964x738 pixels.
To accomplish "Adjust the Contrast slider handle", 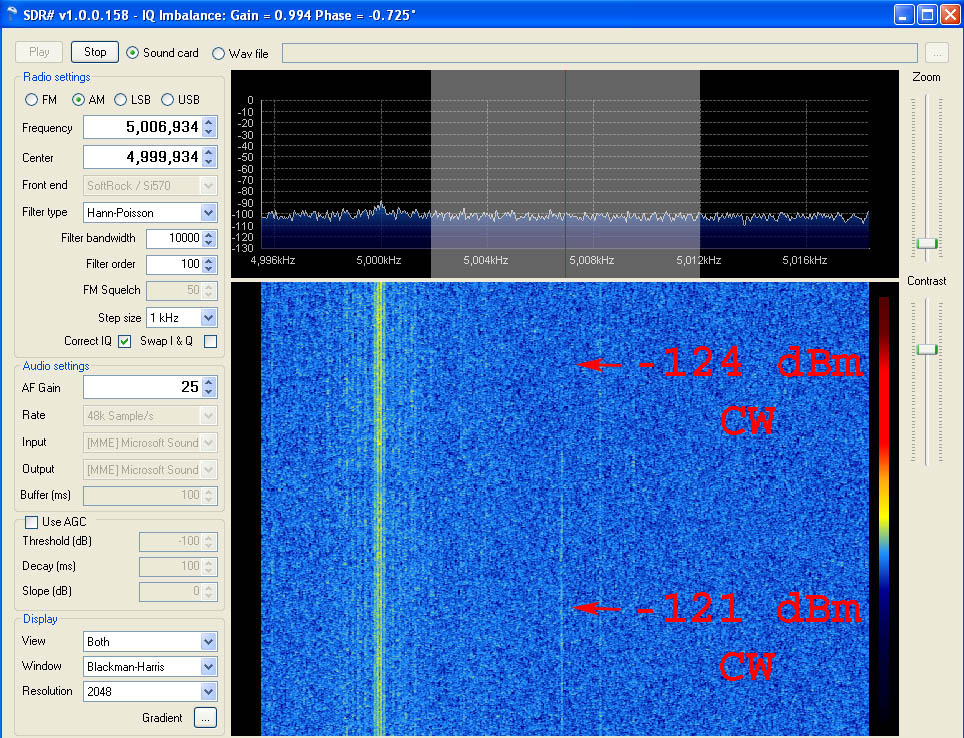I will (926, 349).
